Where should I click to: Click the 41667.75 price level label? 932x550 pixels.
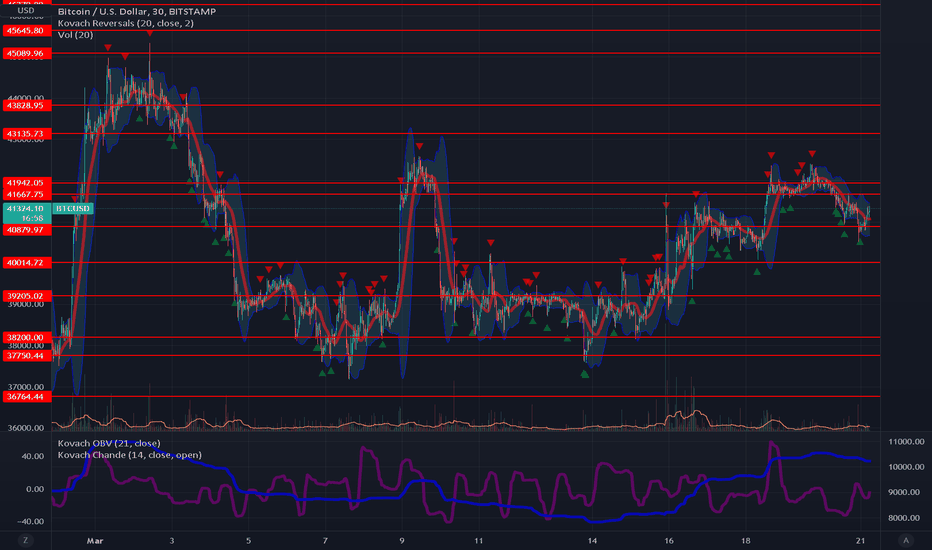click(25, 194)
